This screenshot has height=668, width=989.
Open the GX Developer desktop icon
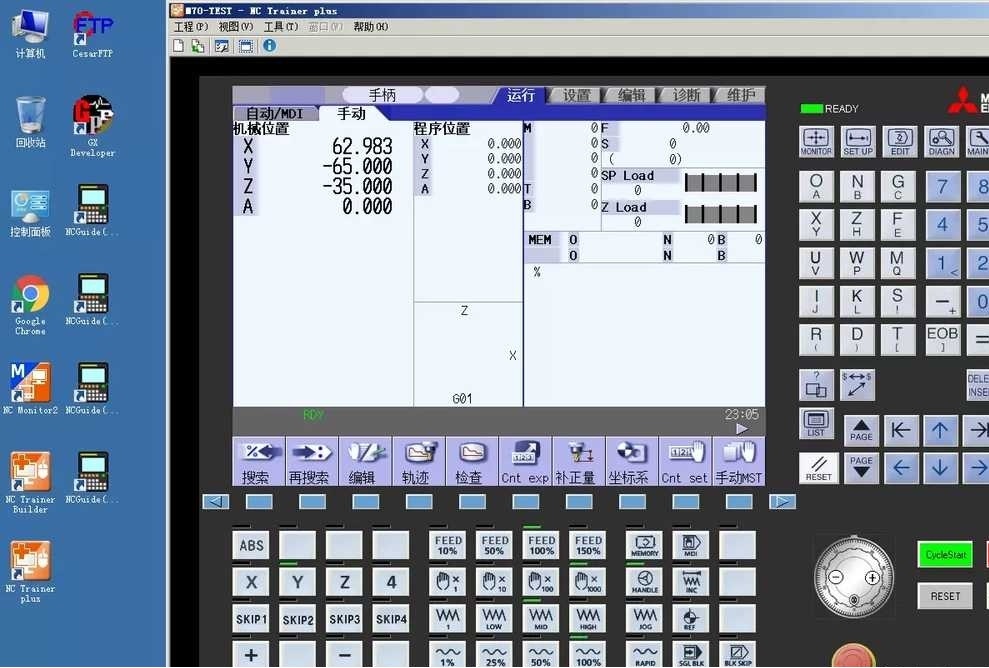pyautogui.click(x=93, y=126)
